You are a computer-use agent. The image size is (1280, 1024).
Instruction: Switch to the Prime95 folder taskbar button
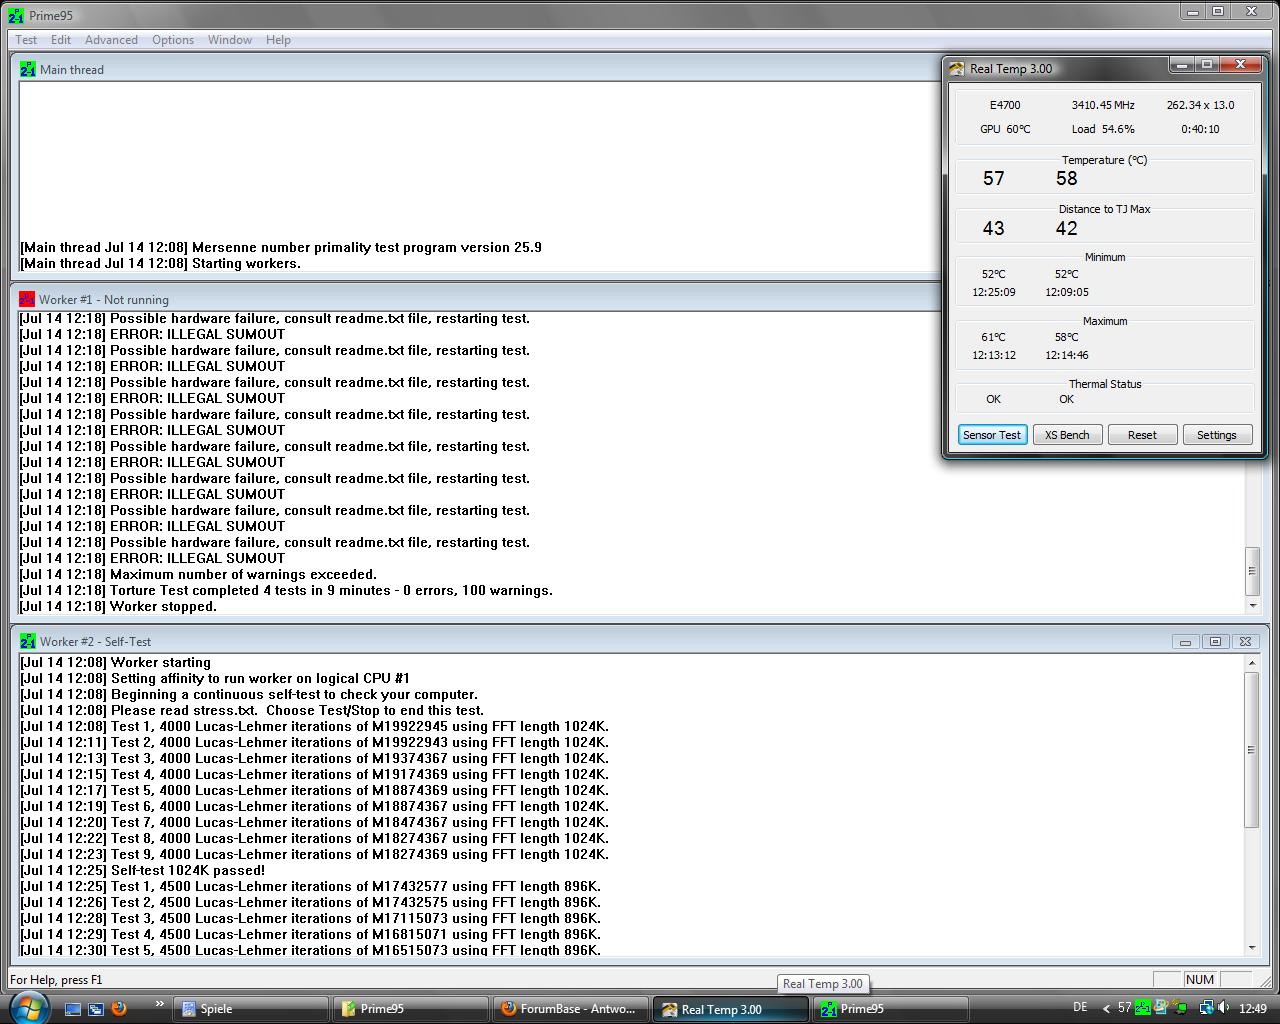coord(410,1009)
